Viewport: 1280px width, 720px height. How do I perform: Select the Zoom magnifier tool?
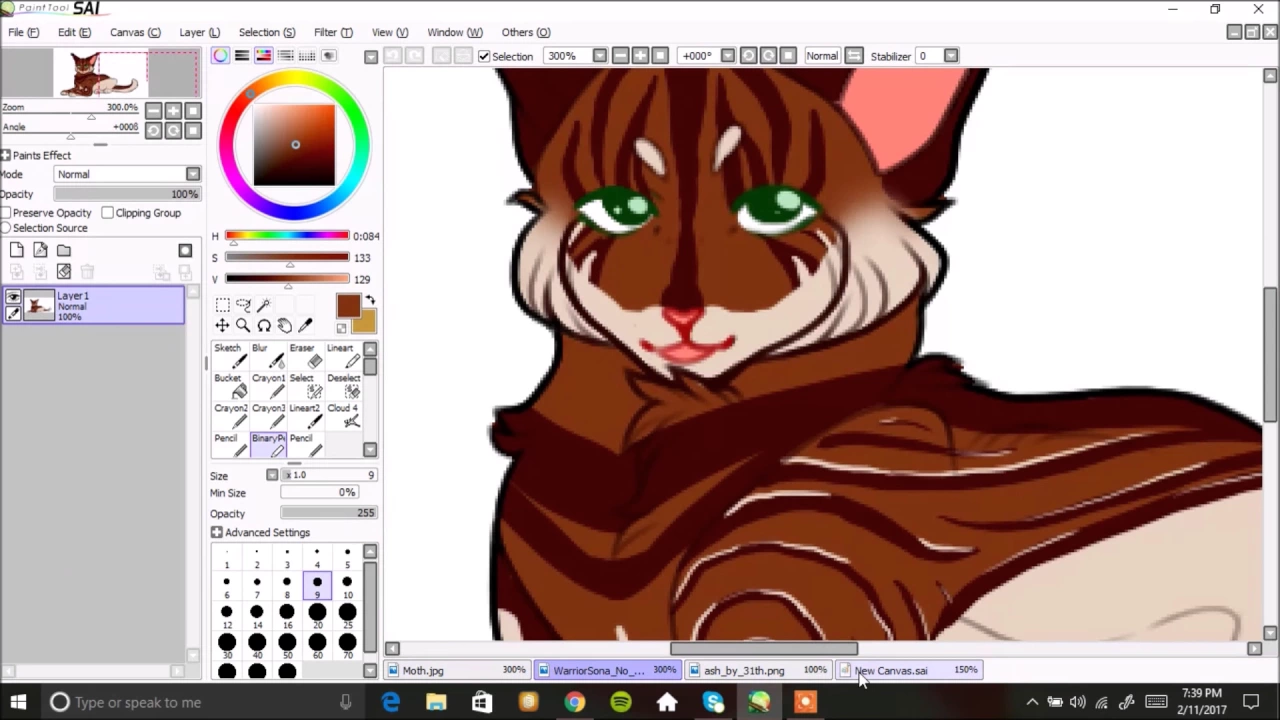coord(243,326)
